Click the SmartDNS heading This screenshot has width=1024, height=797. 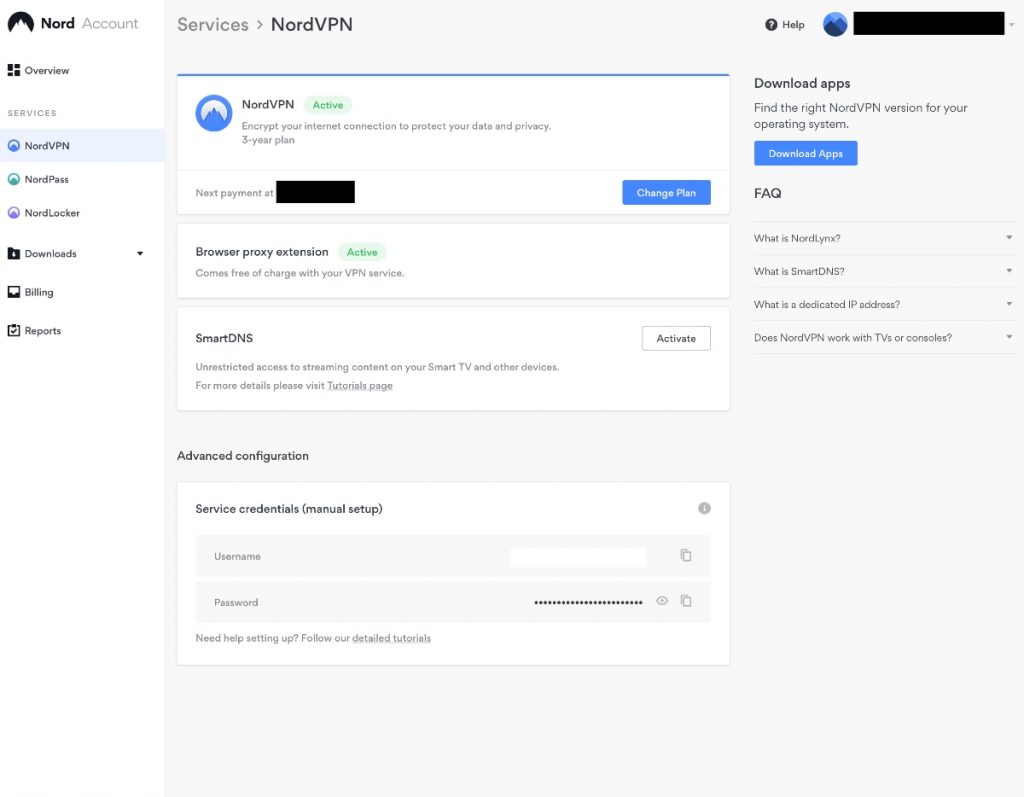point(224,338)
